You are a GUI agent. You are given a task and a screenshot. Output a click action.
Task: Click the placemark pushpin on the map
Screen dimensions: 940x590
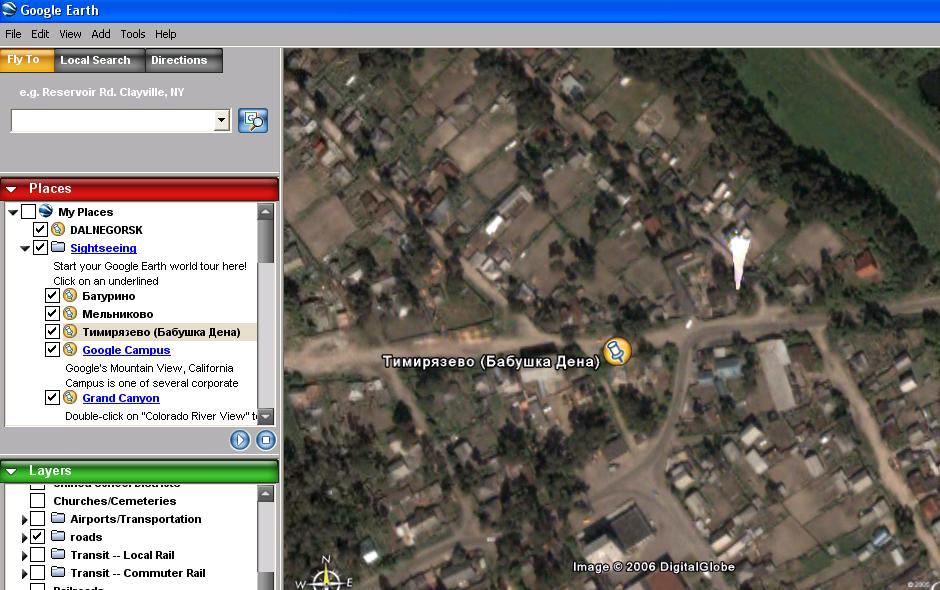pos(618,351)
